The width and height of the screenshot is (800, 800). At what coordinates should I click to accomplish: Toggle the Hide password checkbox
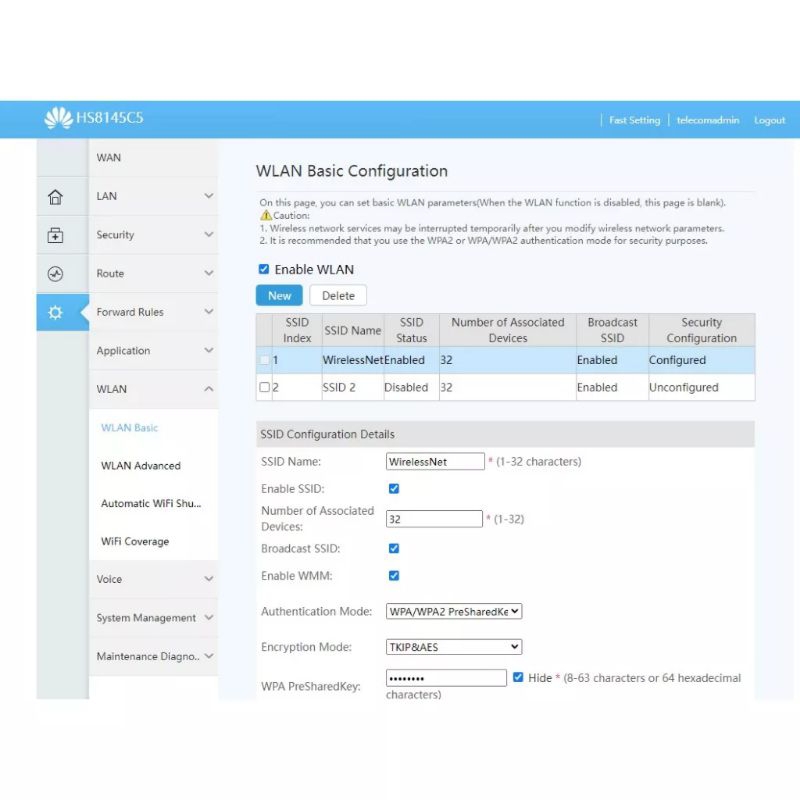click(518, 677)
